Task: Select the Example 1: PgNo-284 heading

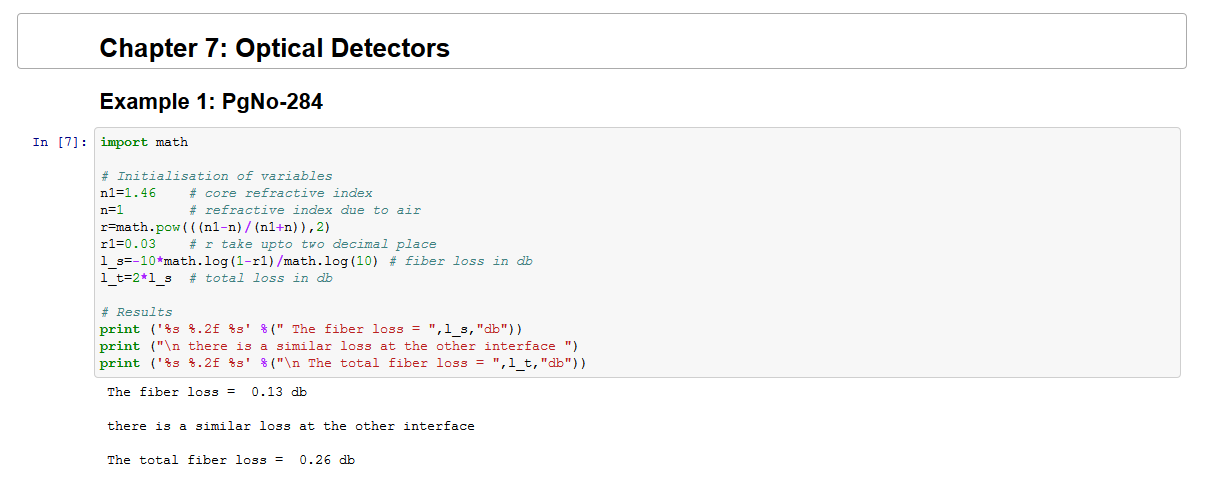Action: coord(211,102)
